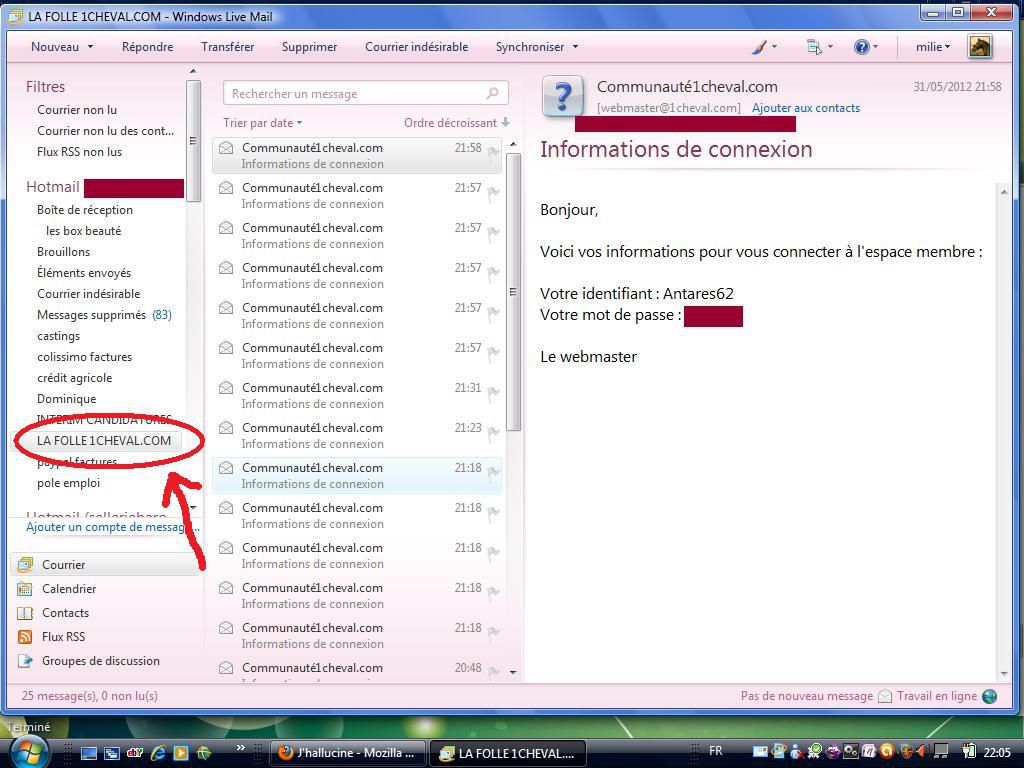The image size is (1024, 768).
Task: Expand the Nouveau dropdown arrow
Action: tap(90, 47)
